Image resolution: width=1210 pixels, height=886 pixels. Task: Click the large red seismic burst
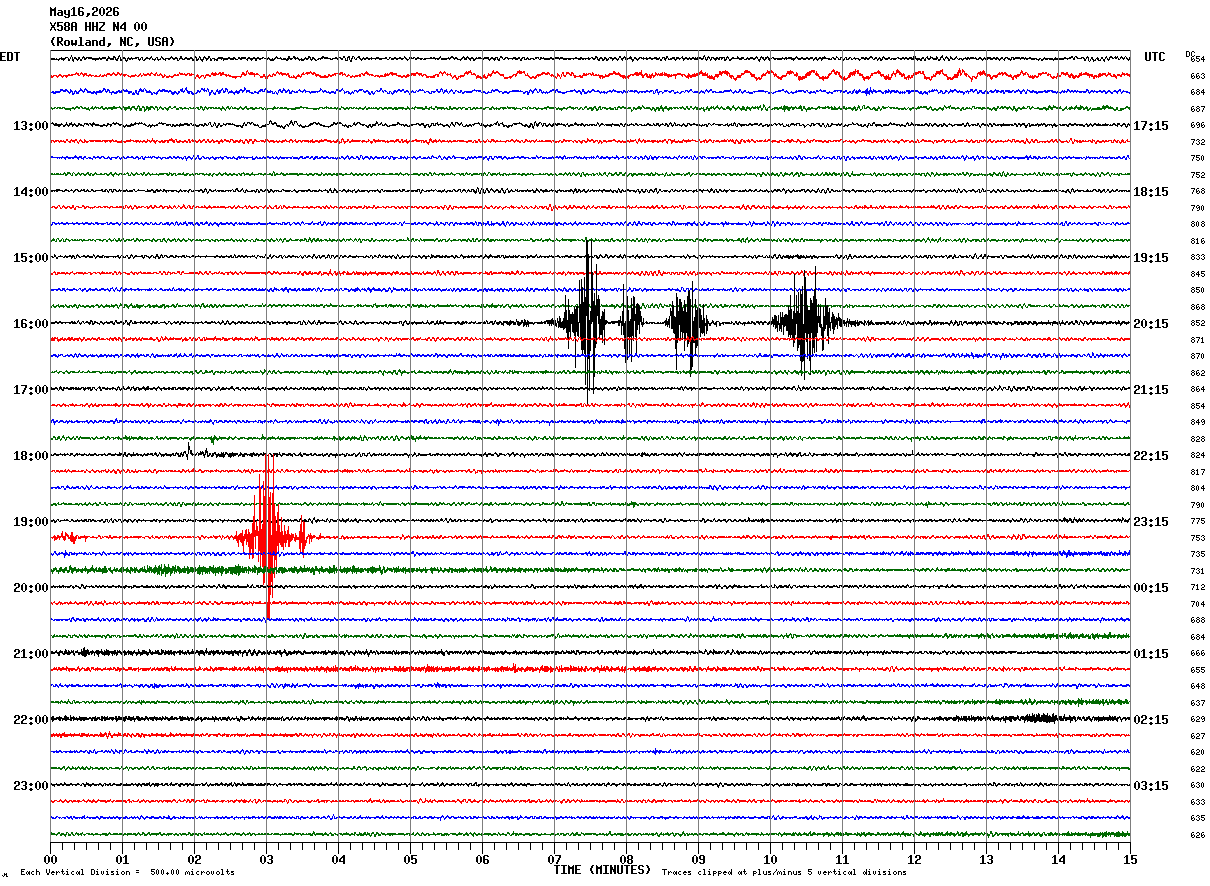[x=267, y=537]
